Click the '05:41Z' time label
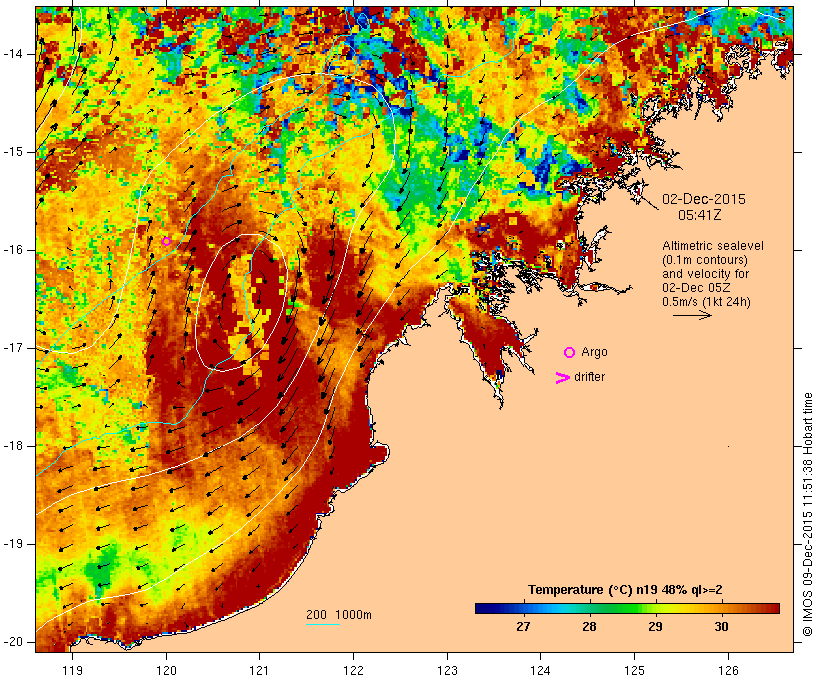 700,215
